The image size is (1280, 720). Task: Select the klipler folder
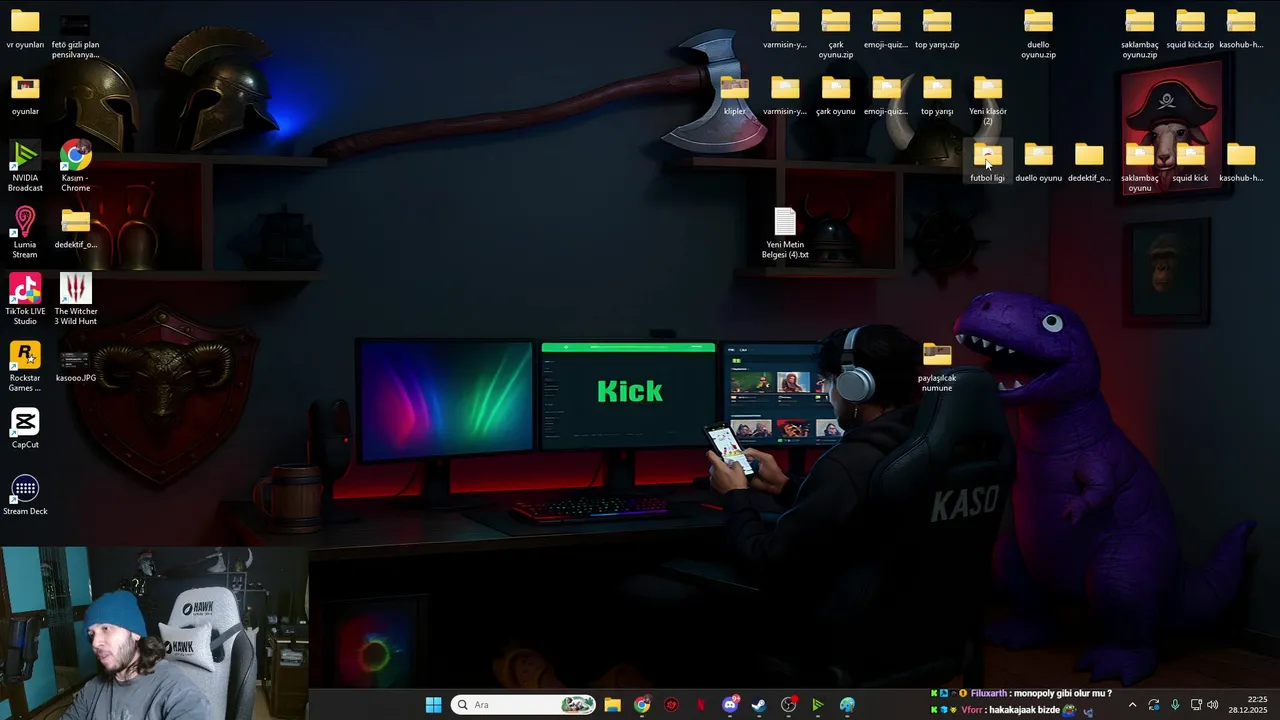735,95
